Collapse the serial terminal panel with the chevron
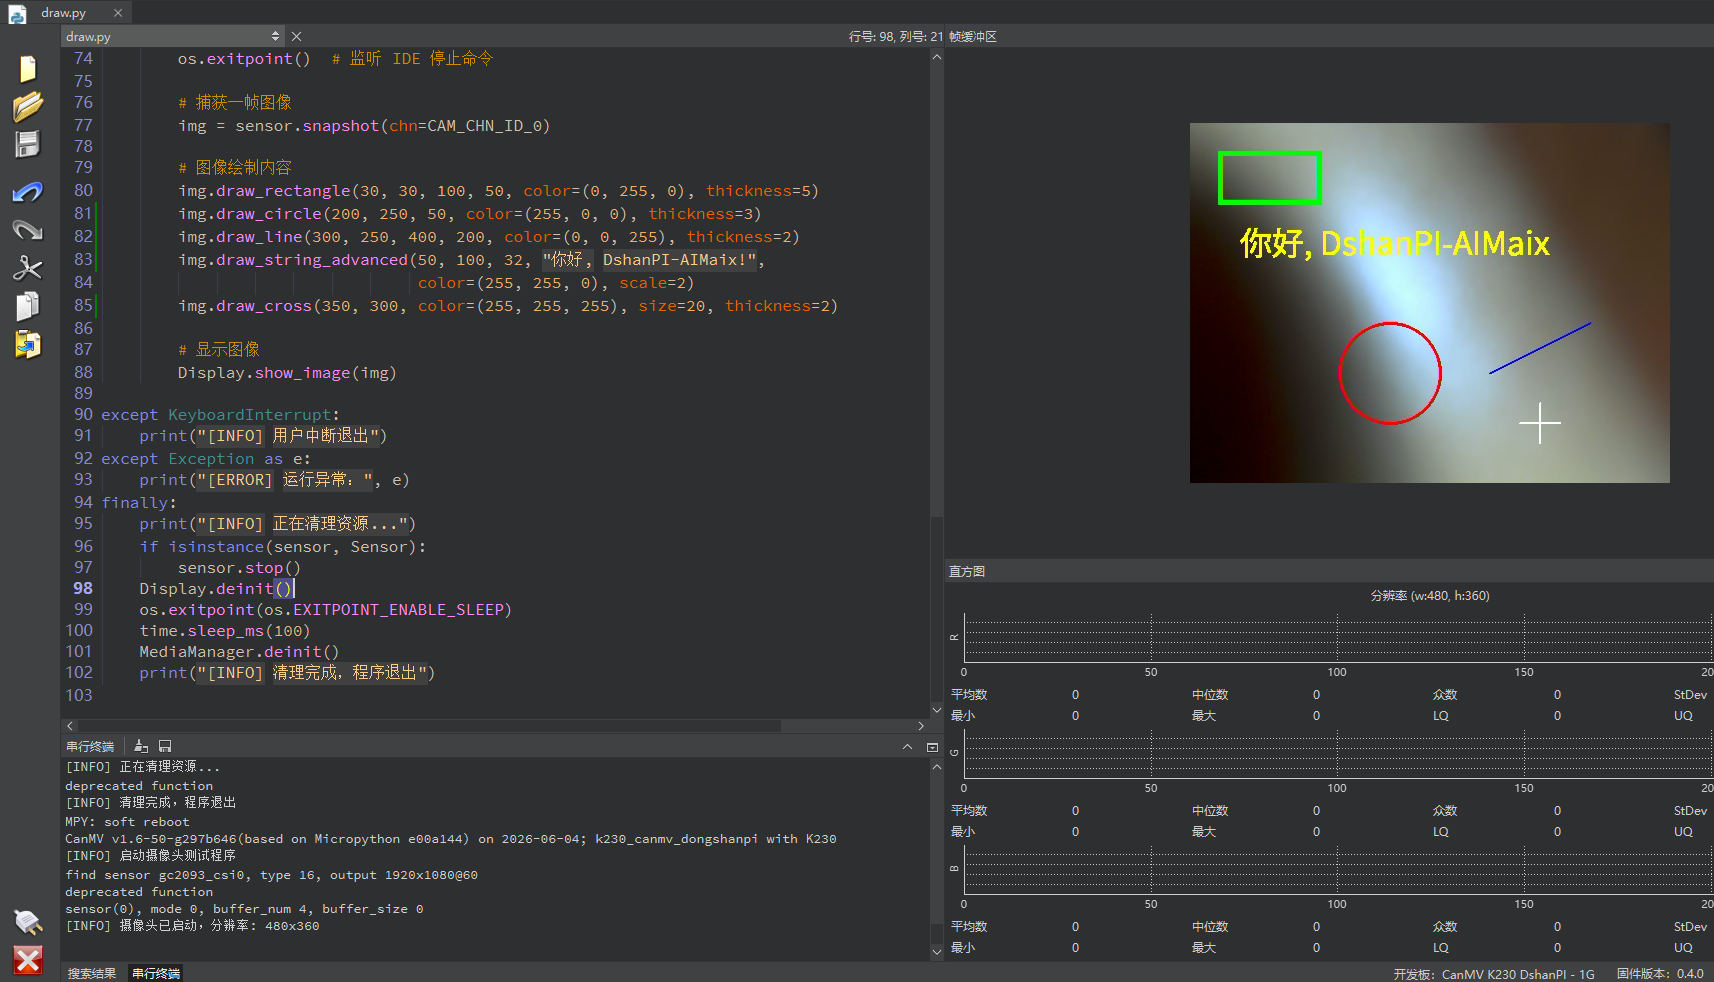Screen dimensions: 1714x982 pyautogui.click(x=907, y=747)
